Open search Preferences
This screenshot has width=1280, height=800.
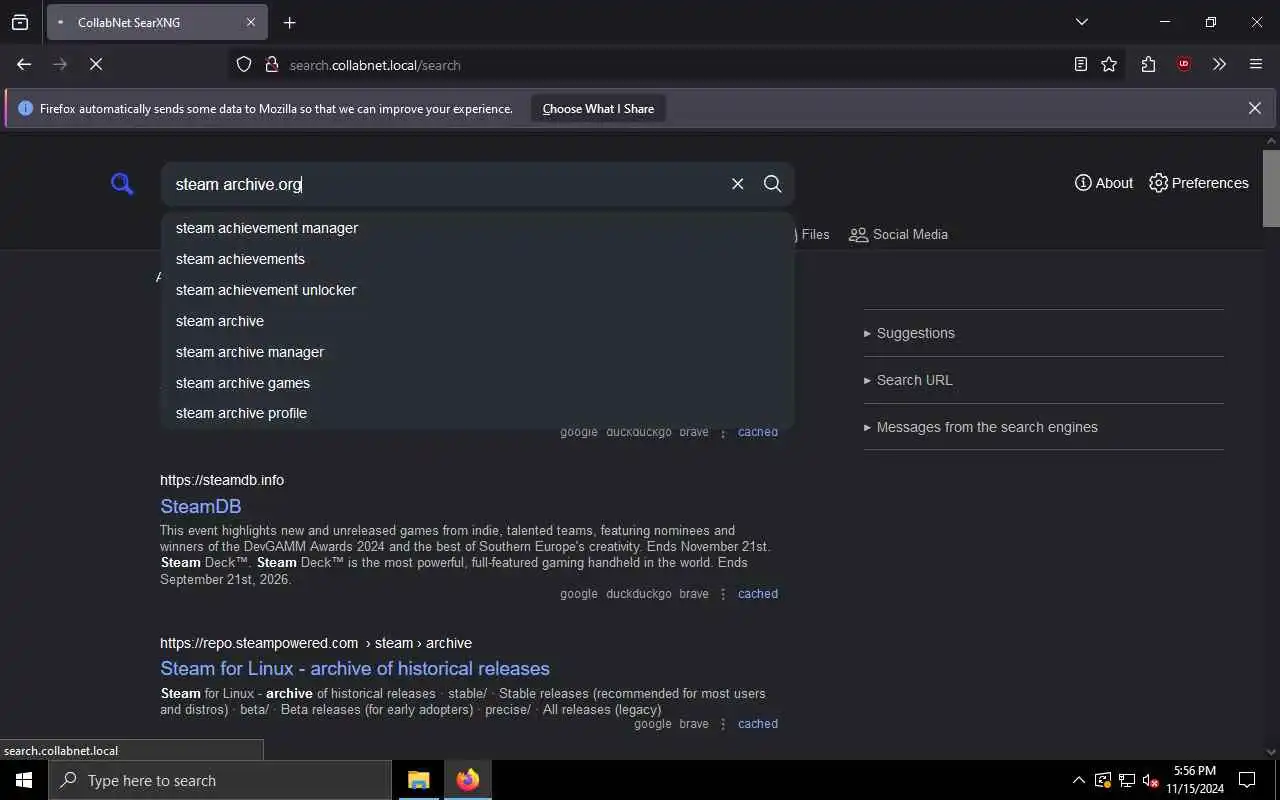coord(1199,183)
